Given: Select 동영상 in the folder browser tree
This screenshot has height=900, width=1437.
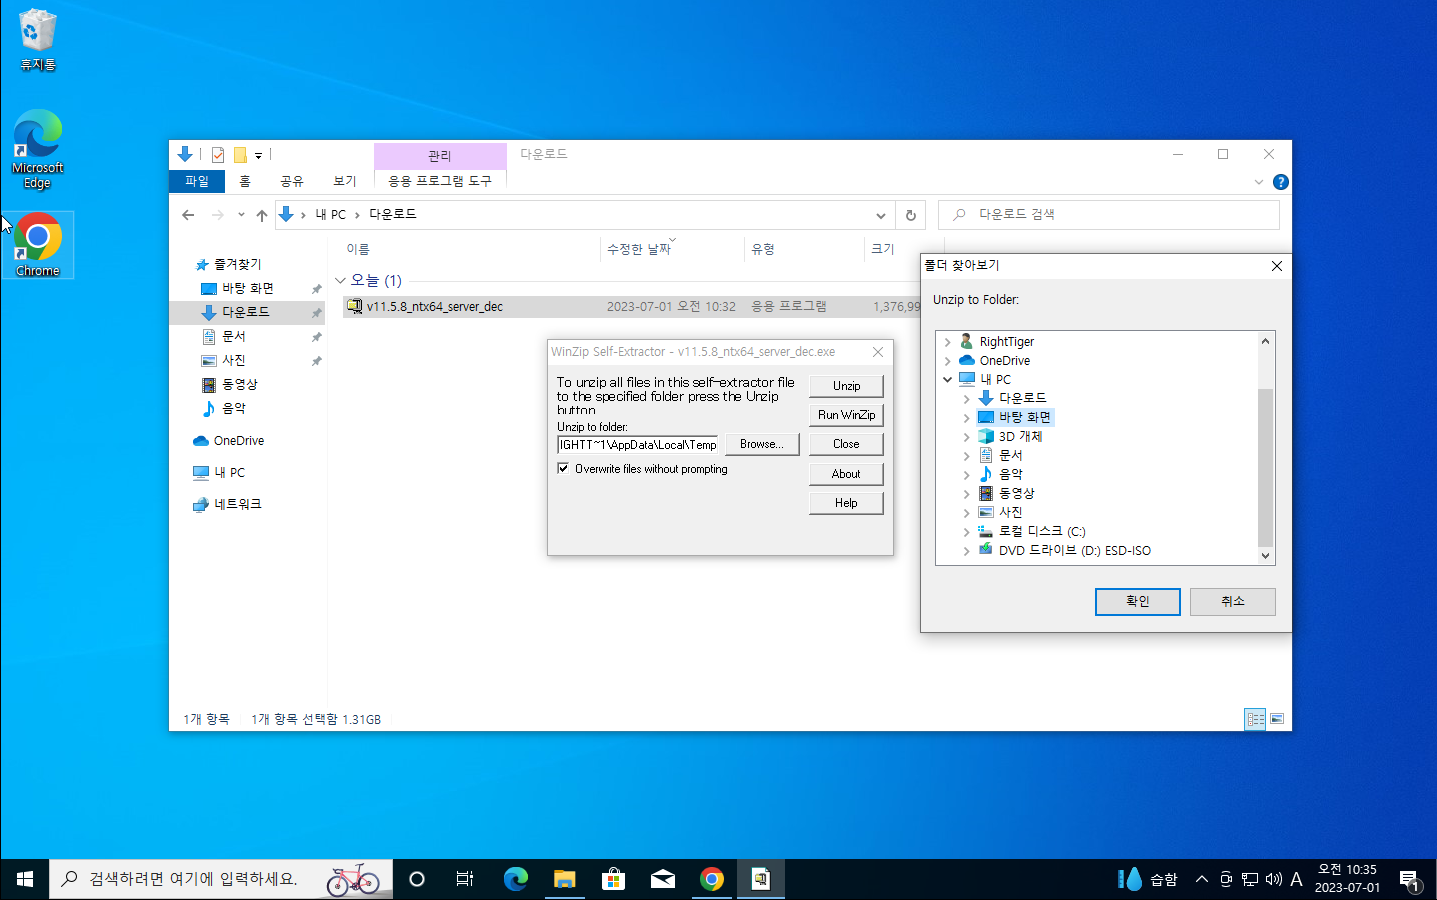Looking at the screenshot, I should click(x=1016, y=494).
